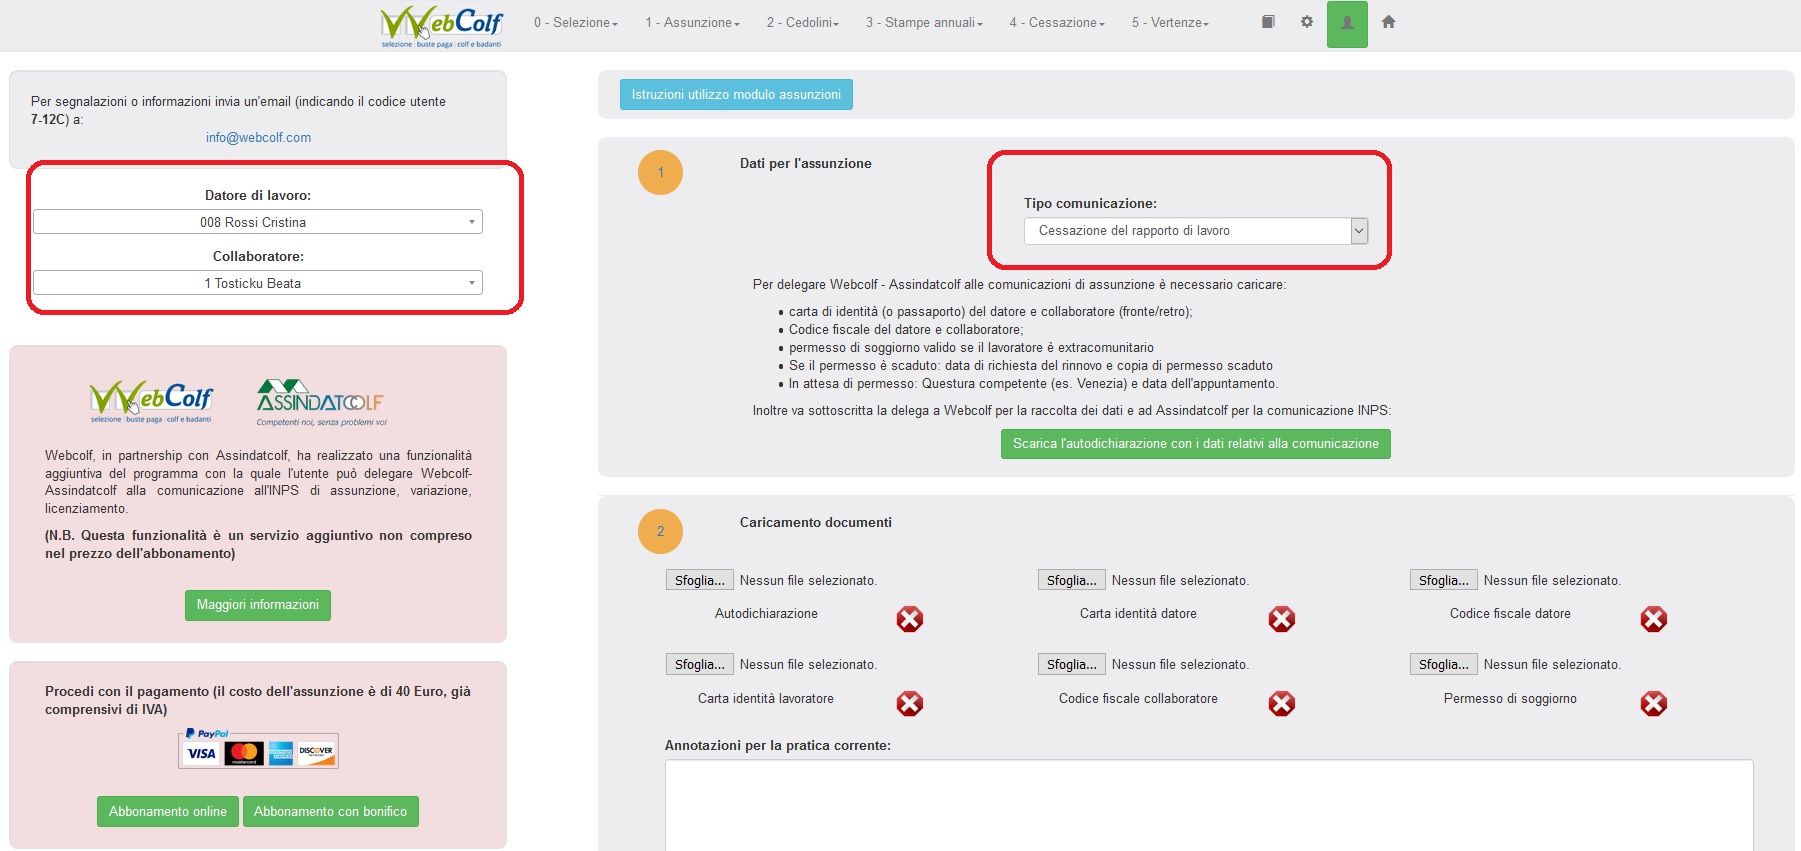Image resolution: width=1801 pixels, height=851 pixels.
Task: Click the red X next to Codice fiscale collaboratore
Action: click(1282, 704)
